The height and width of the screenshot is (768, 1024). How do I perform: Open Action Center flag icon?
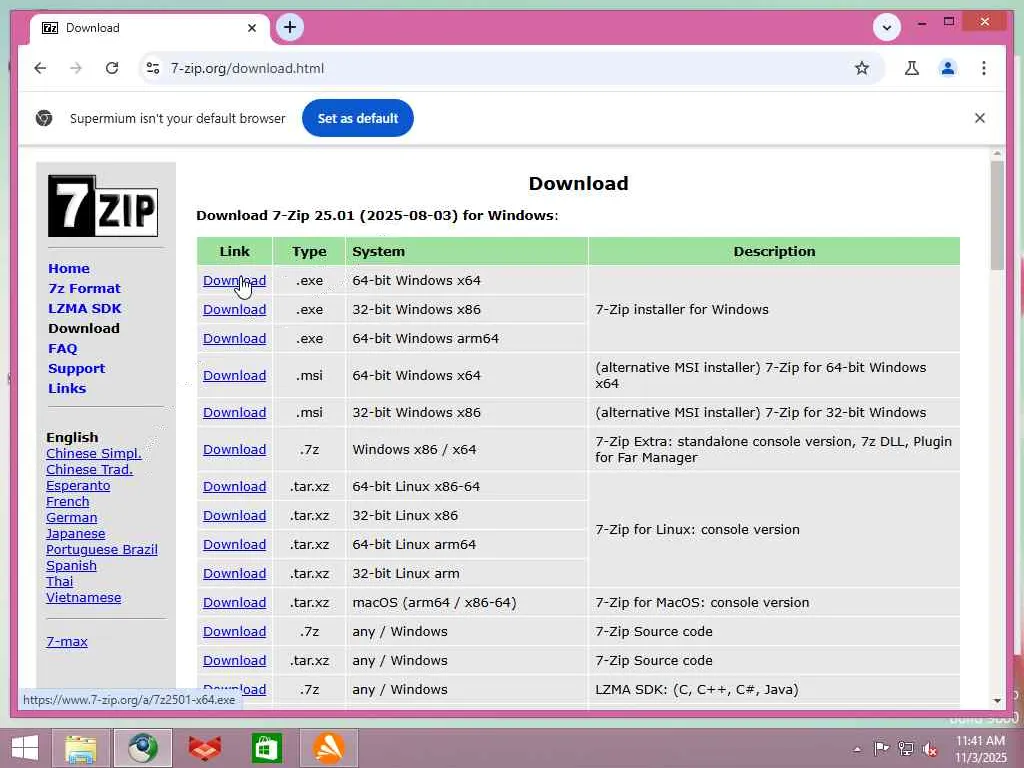[881, 748]
